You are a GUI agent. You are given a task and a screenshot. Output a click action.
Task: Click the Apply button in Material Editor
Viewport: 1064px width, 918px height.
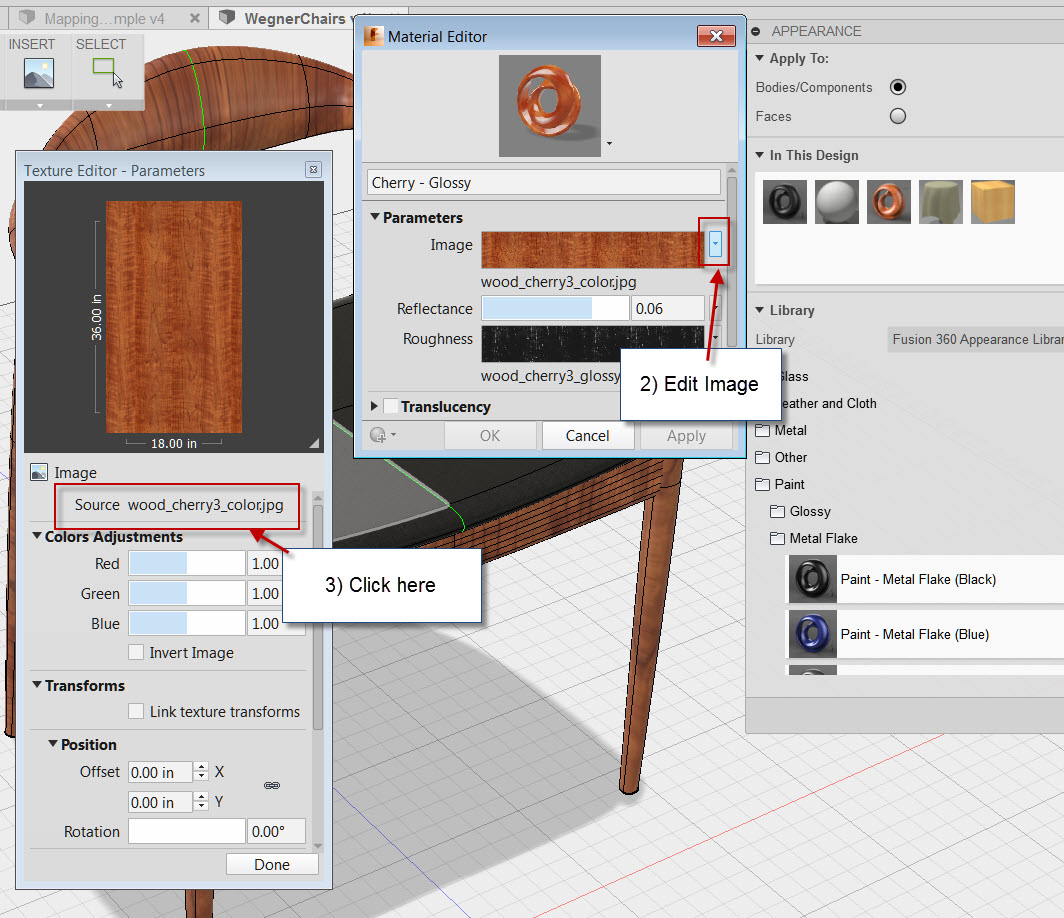coord(686,435)
